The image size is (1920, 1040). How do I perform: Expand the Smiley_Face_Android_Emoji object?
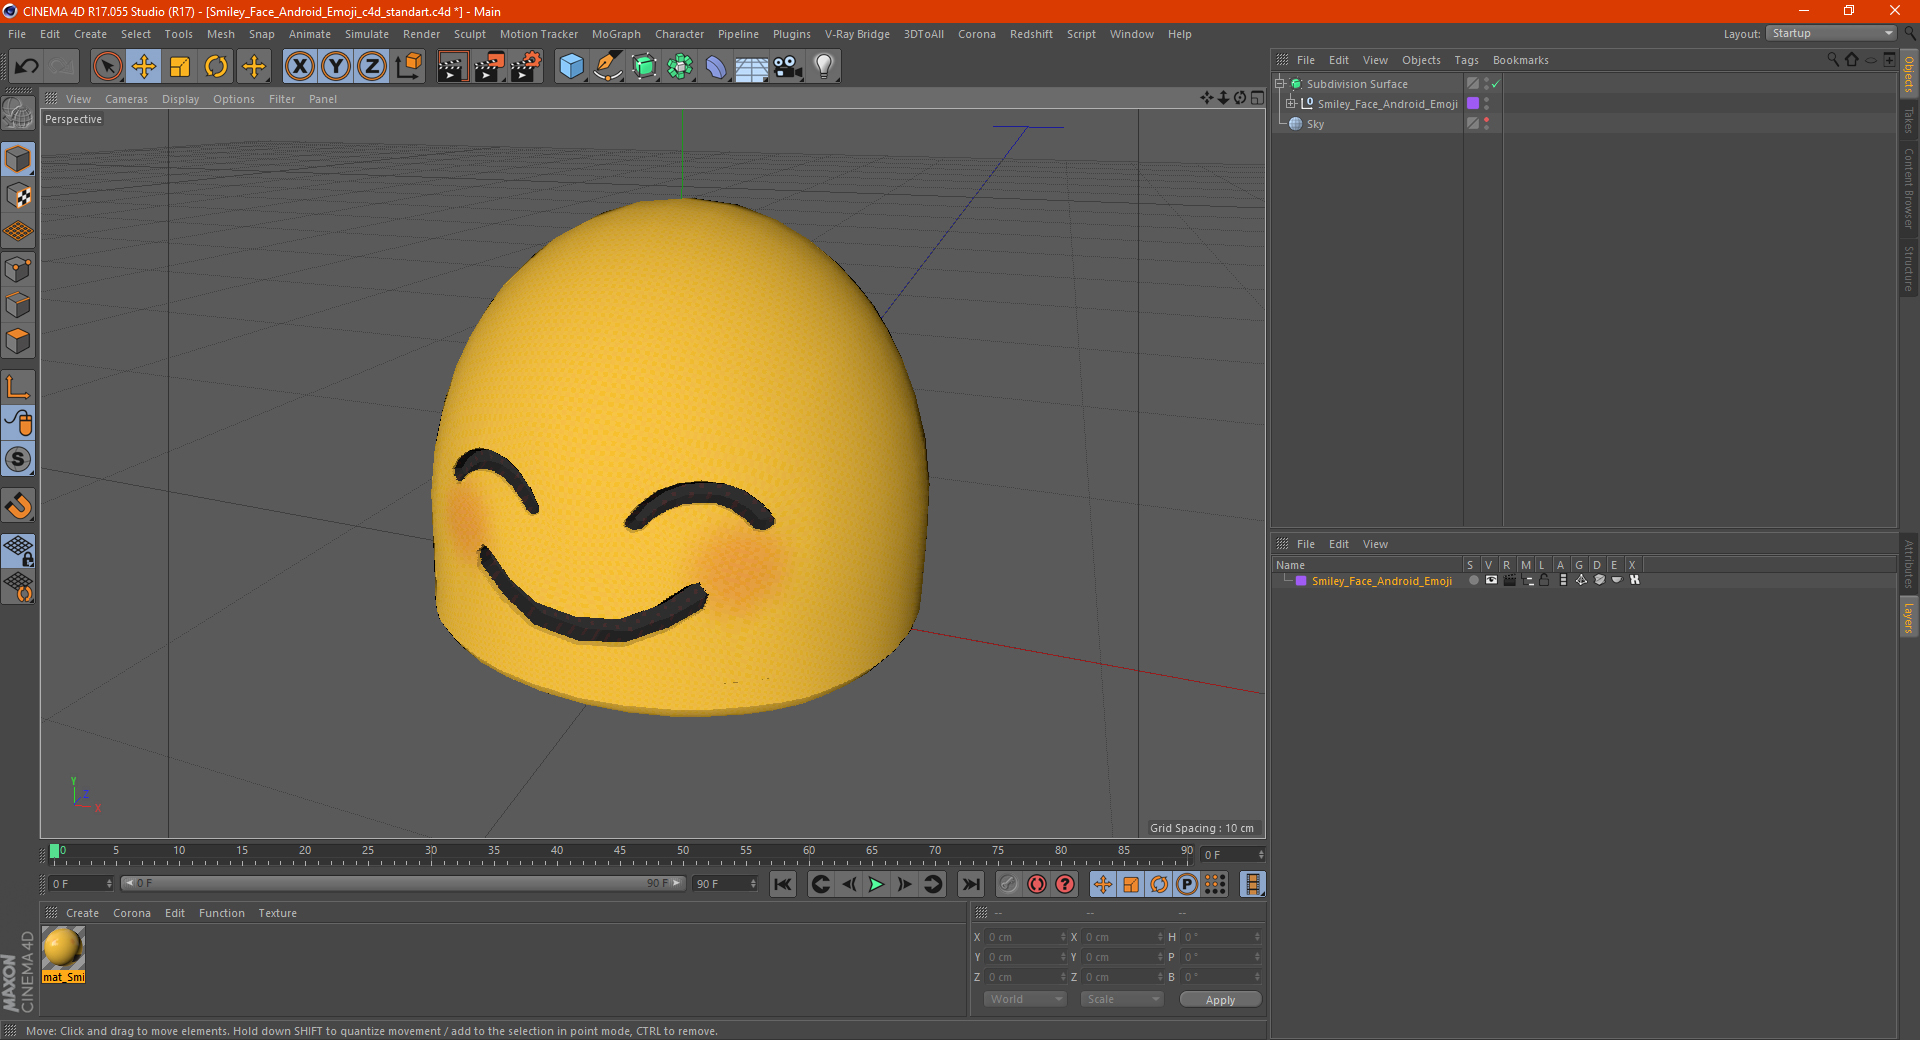tap(1290, 104)
